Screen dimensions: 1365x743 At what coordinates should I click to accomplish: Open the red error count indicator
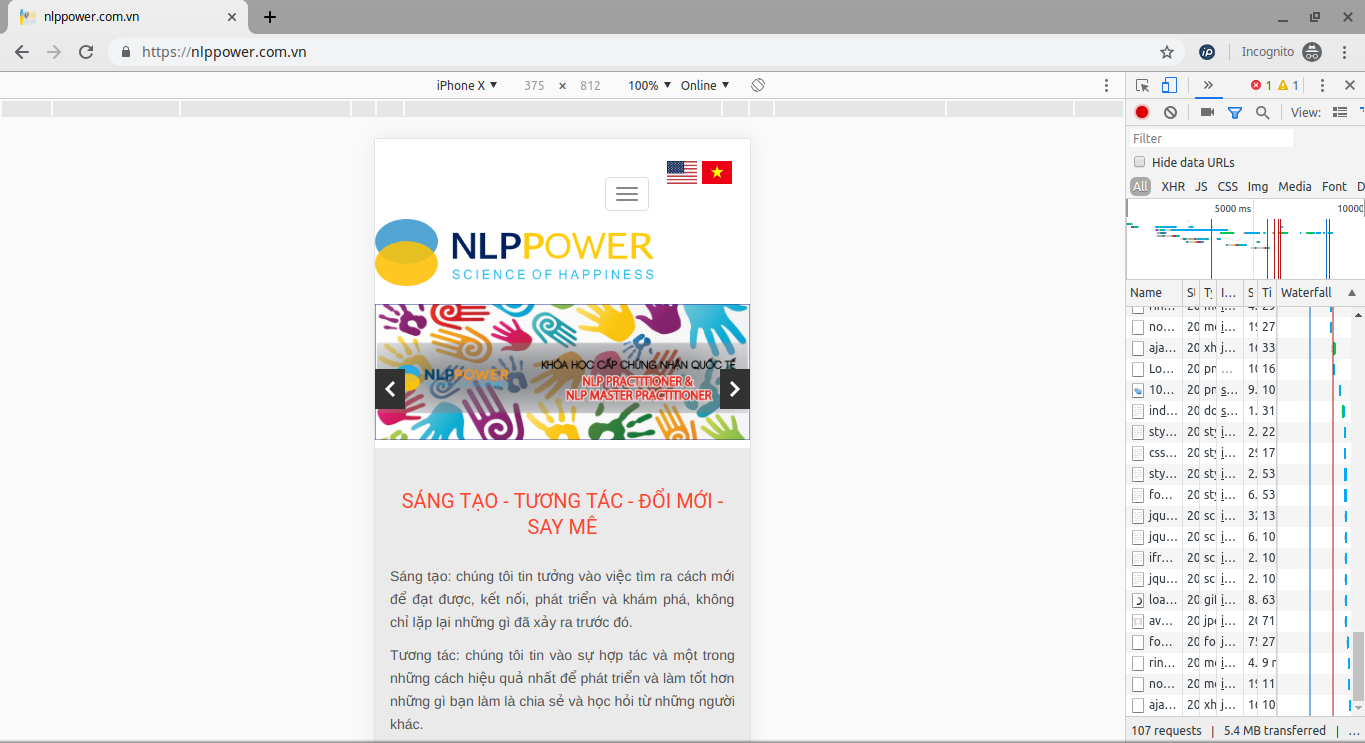point(1262,86)
